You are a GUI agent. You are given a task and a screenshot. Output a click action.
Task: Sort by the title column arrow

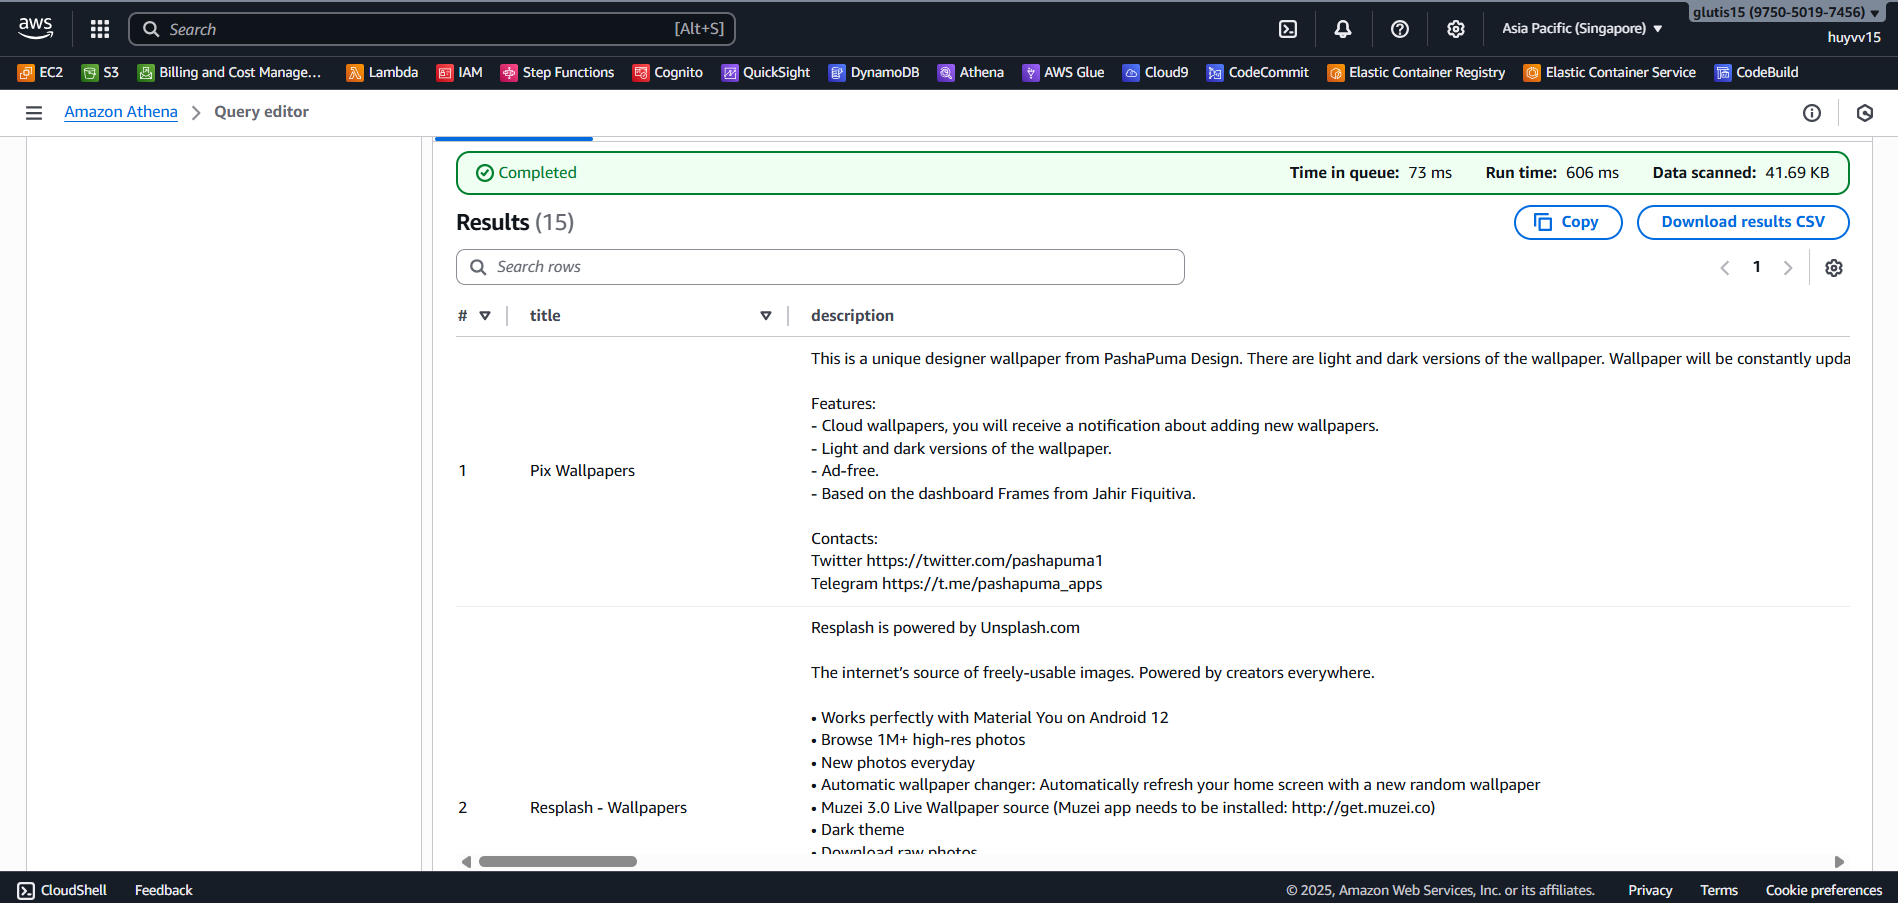[x=766, y=316]
